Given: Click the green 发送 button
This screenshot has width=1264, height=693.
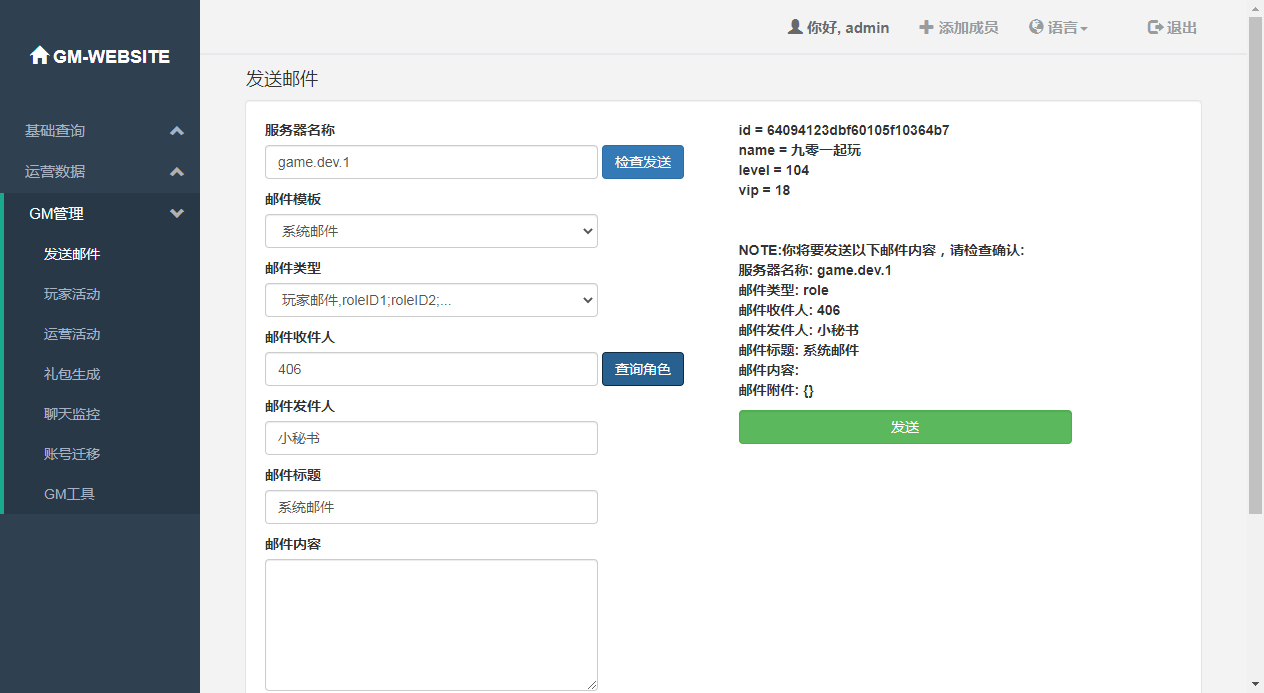Looking at the screenshot, I should (x=905, y=427).
